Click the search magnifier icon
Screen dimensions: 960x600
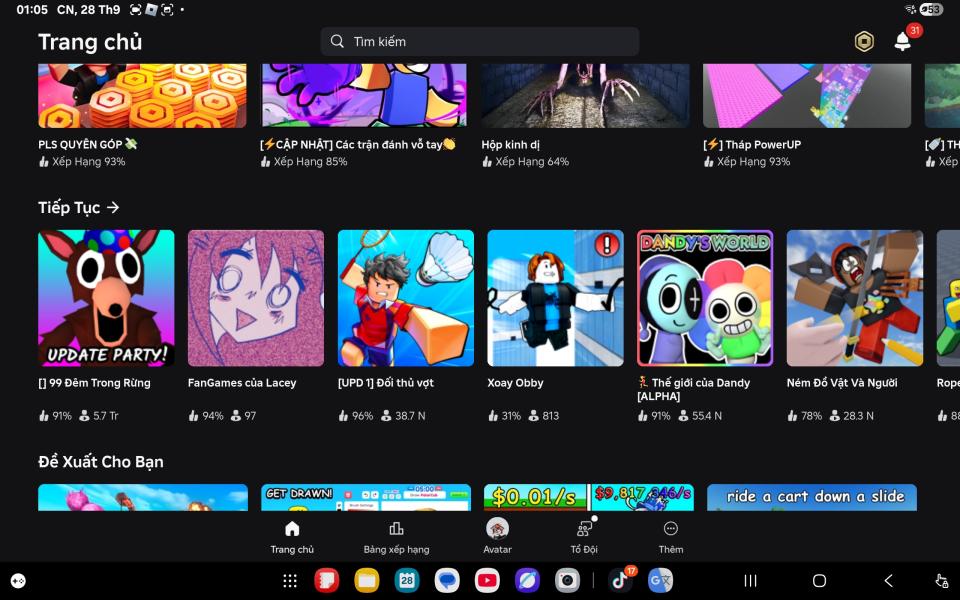(x=337, y=41)
